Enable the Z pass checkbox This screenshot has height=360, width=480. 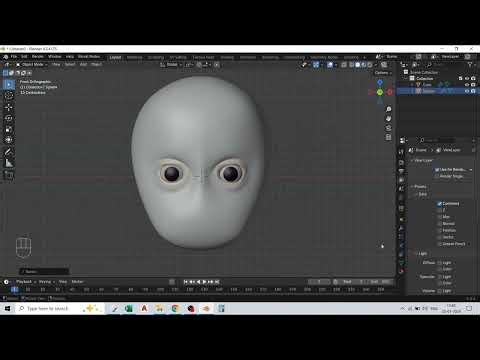click(x=439, y=210)
